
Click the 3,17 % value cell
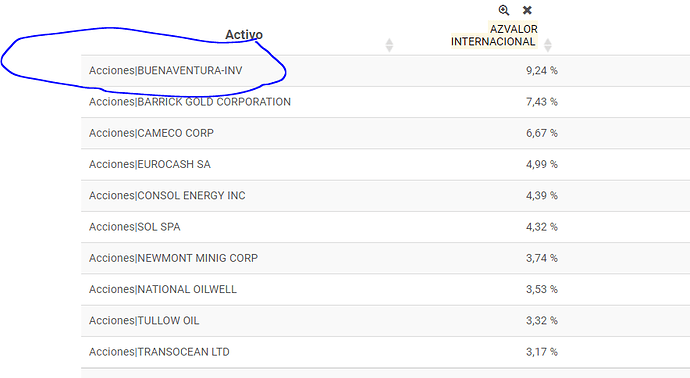[542, 352]
